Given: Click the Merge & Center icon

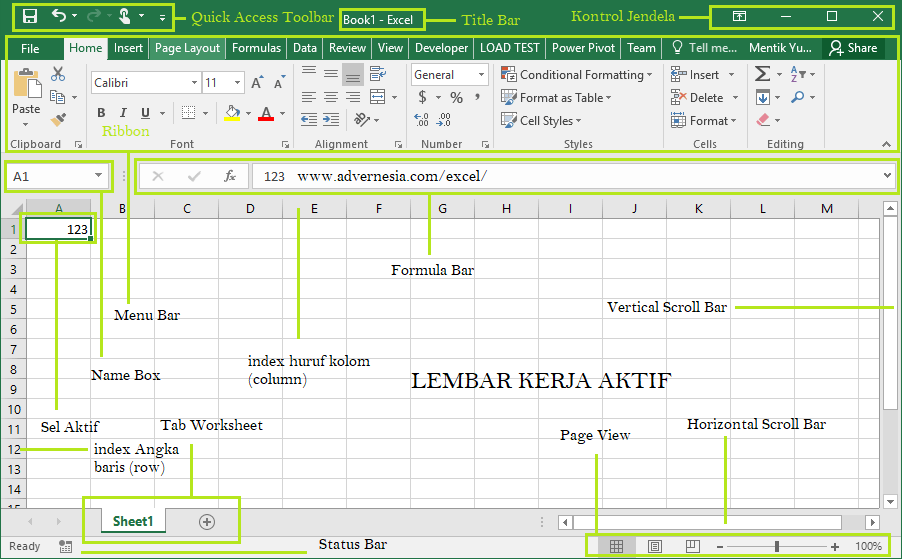Looking at the screenshot, I should click(x=377, y=97).
